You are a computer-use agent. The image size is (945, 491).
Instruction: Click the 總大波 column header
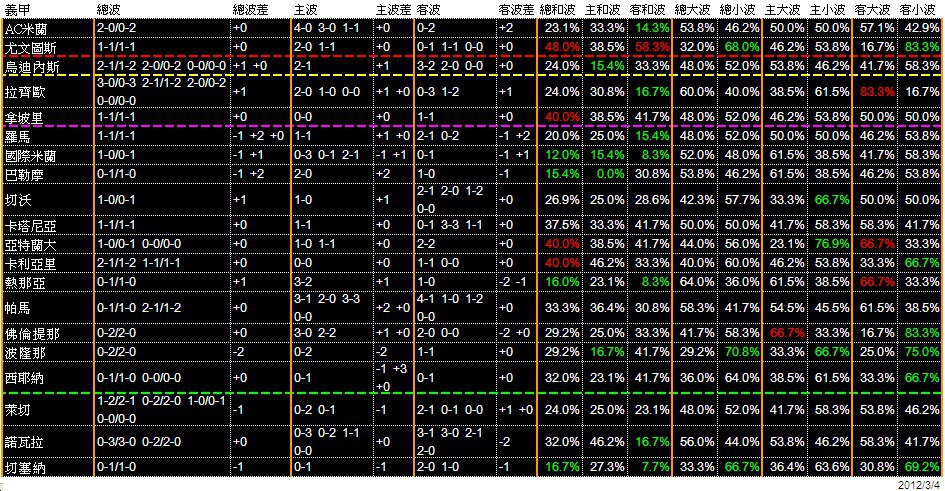[x=692, y=10]
